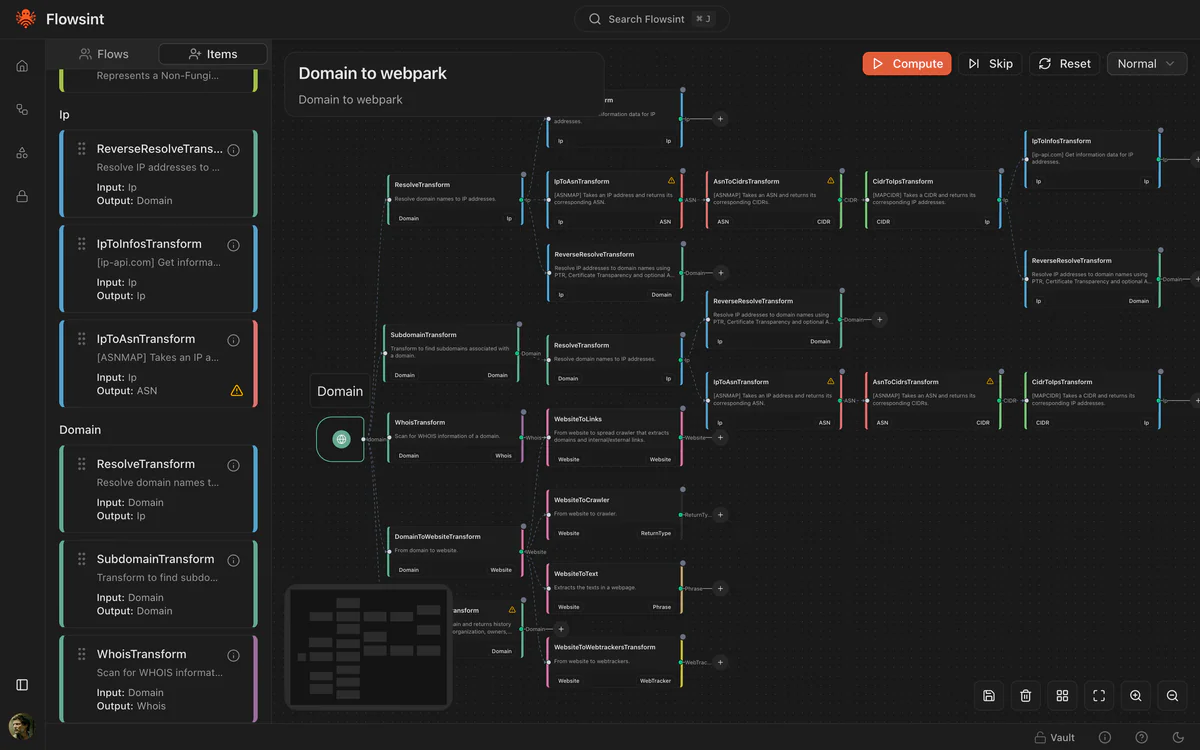Reset the flow using the Reset button
This screenshot has height=750, width=1200.
[1064, 64]
